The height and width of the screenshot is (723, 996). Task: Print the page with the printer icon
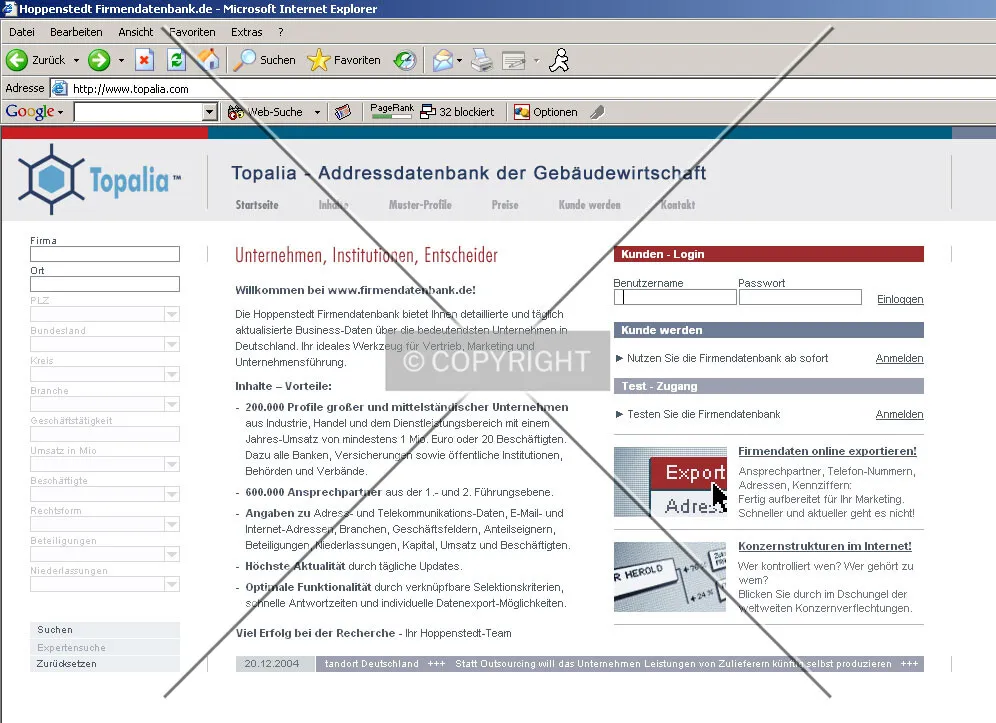pos(482,60)
